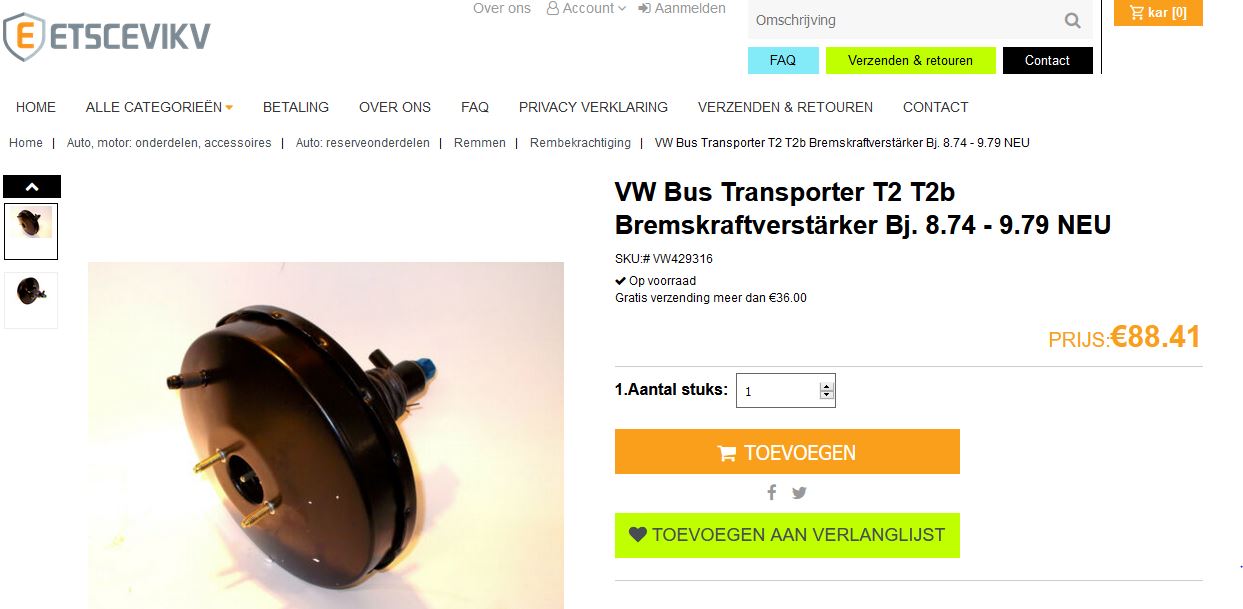The image size is (1243, 609).
Task: Click the search magnifier icon
Action: [x=1072, y=20]
